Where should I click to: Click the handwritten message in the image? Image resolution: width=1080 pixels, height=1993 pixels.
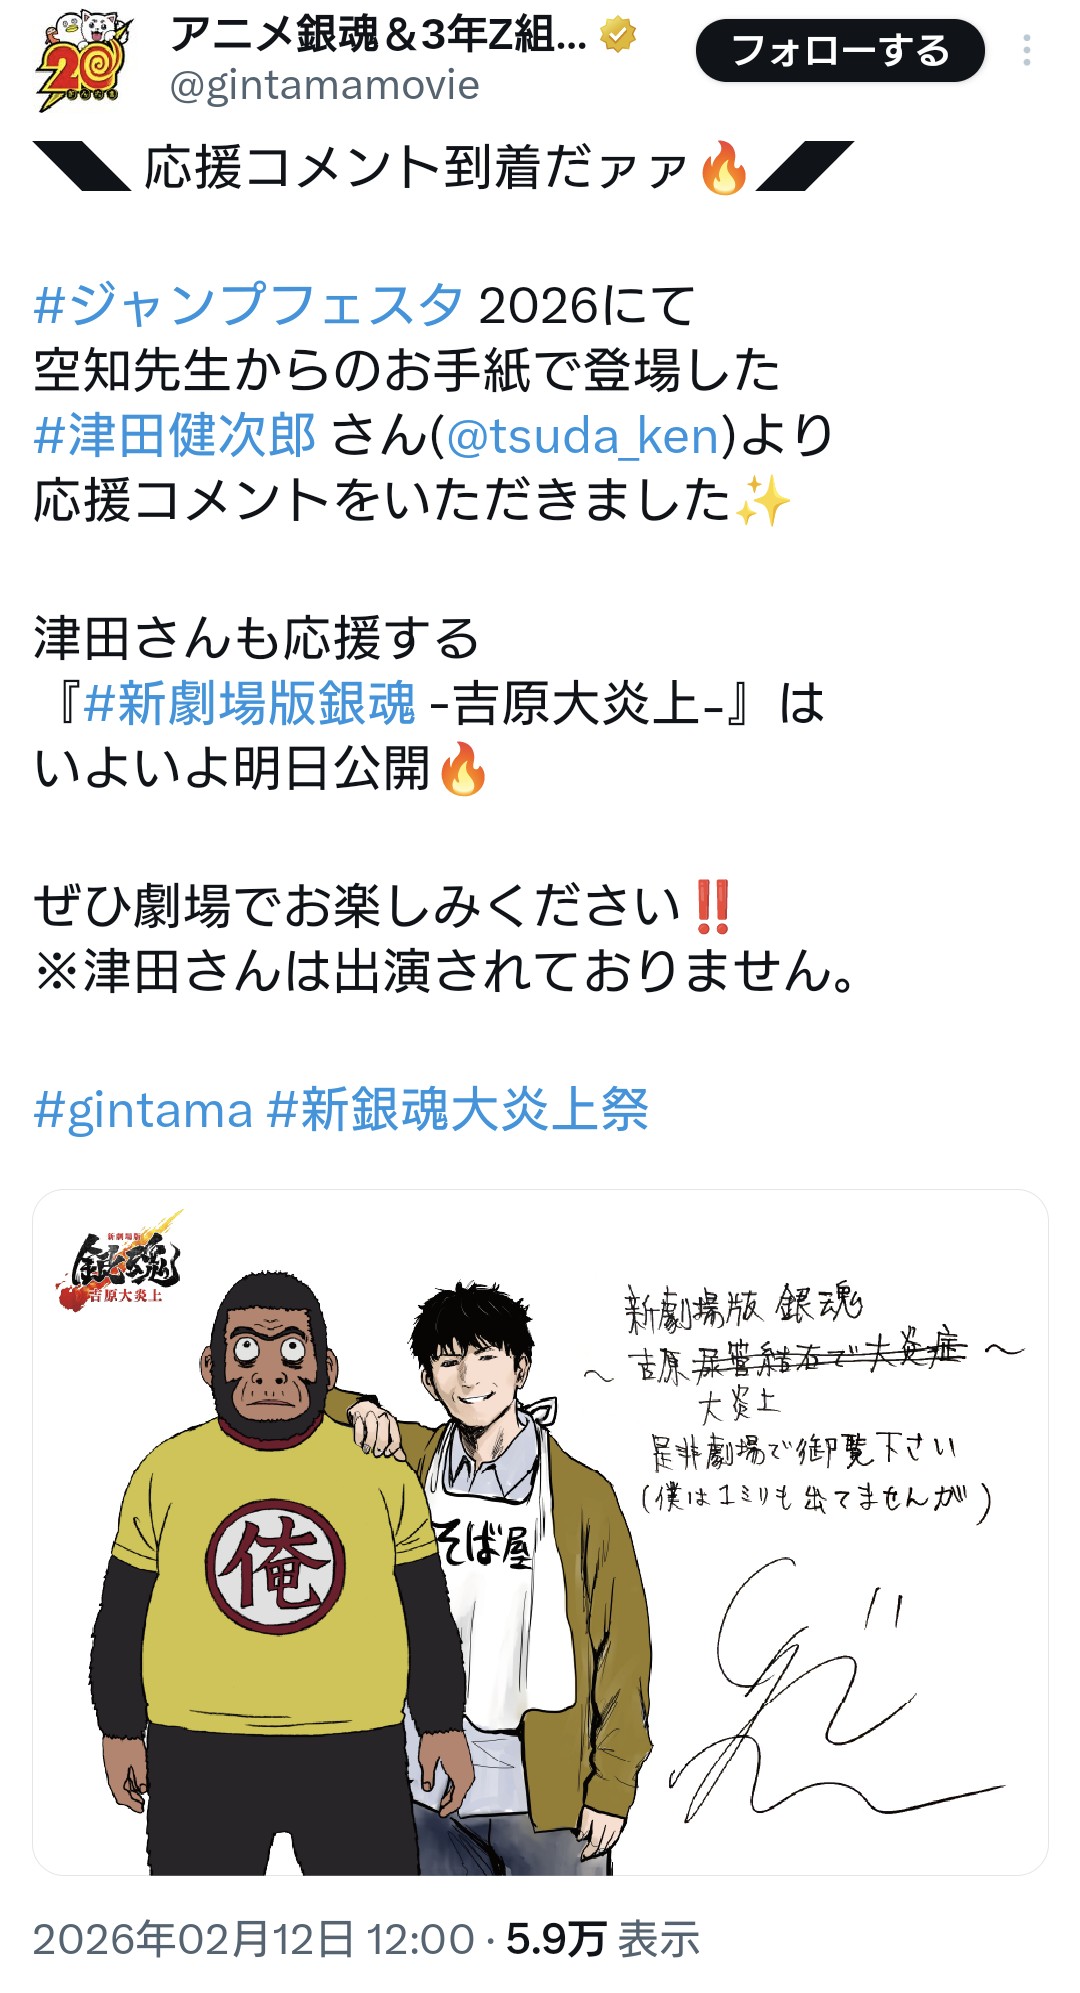805,1402
